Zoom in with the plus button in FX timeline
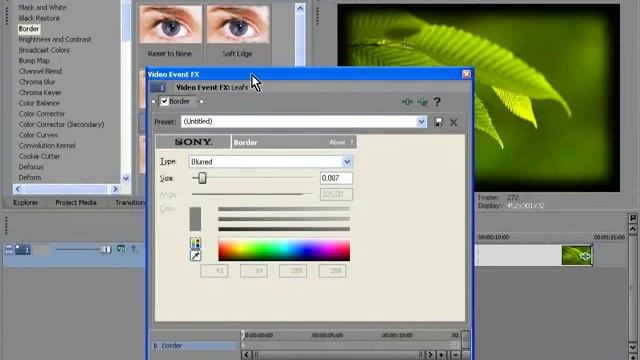Screen dimensions: 640x360 click(441, 355)
